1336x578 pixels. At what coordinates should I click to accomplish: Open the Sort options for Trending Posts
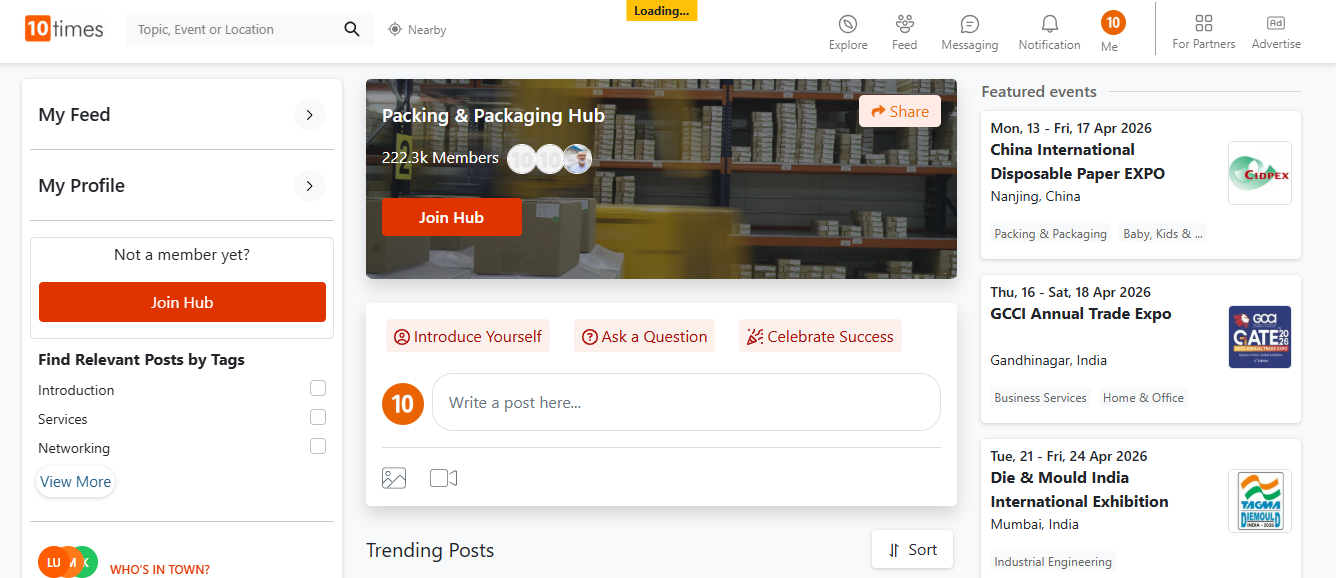point(911,549)
